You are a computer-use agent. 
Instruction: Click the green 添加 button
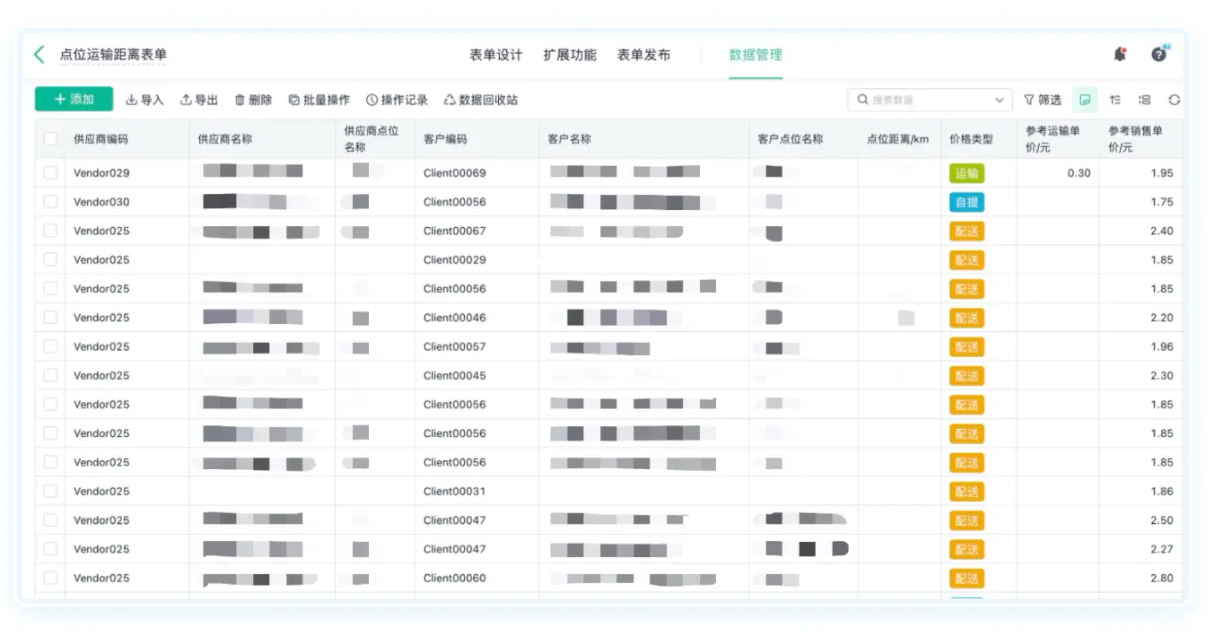click(74, 99)
